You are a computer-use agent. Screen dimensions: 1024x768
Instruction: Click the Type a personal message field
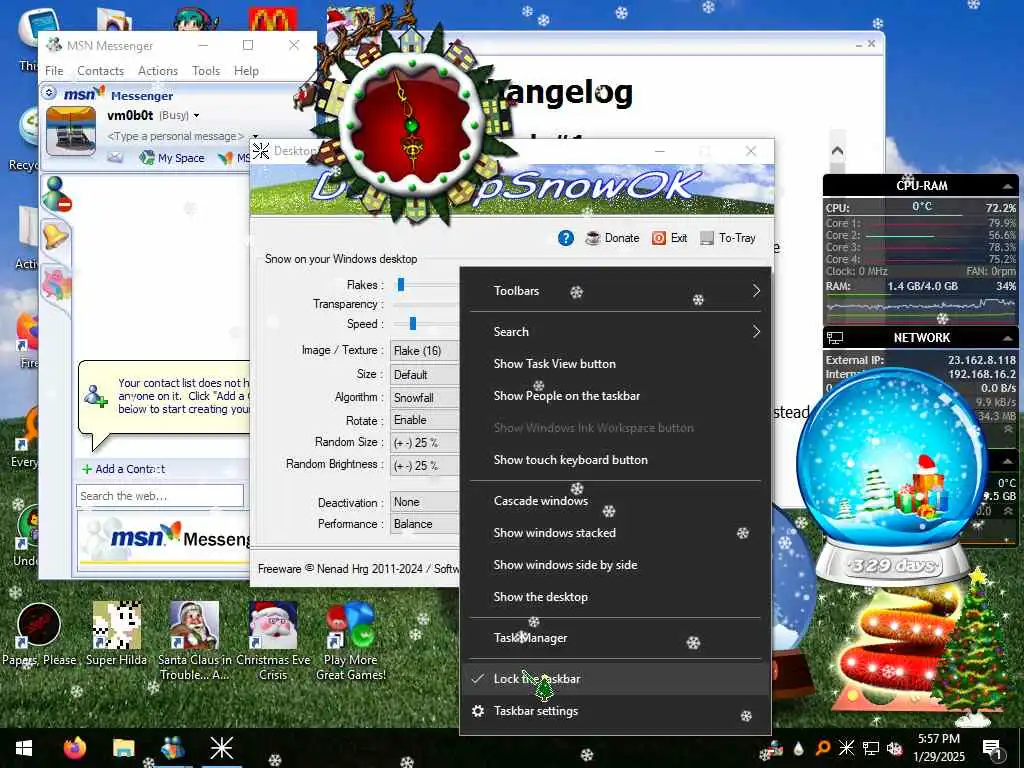pyautogui.click(x=175, y=136)
